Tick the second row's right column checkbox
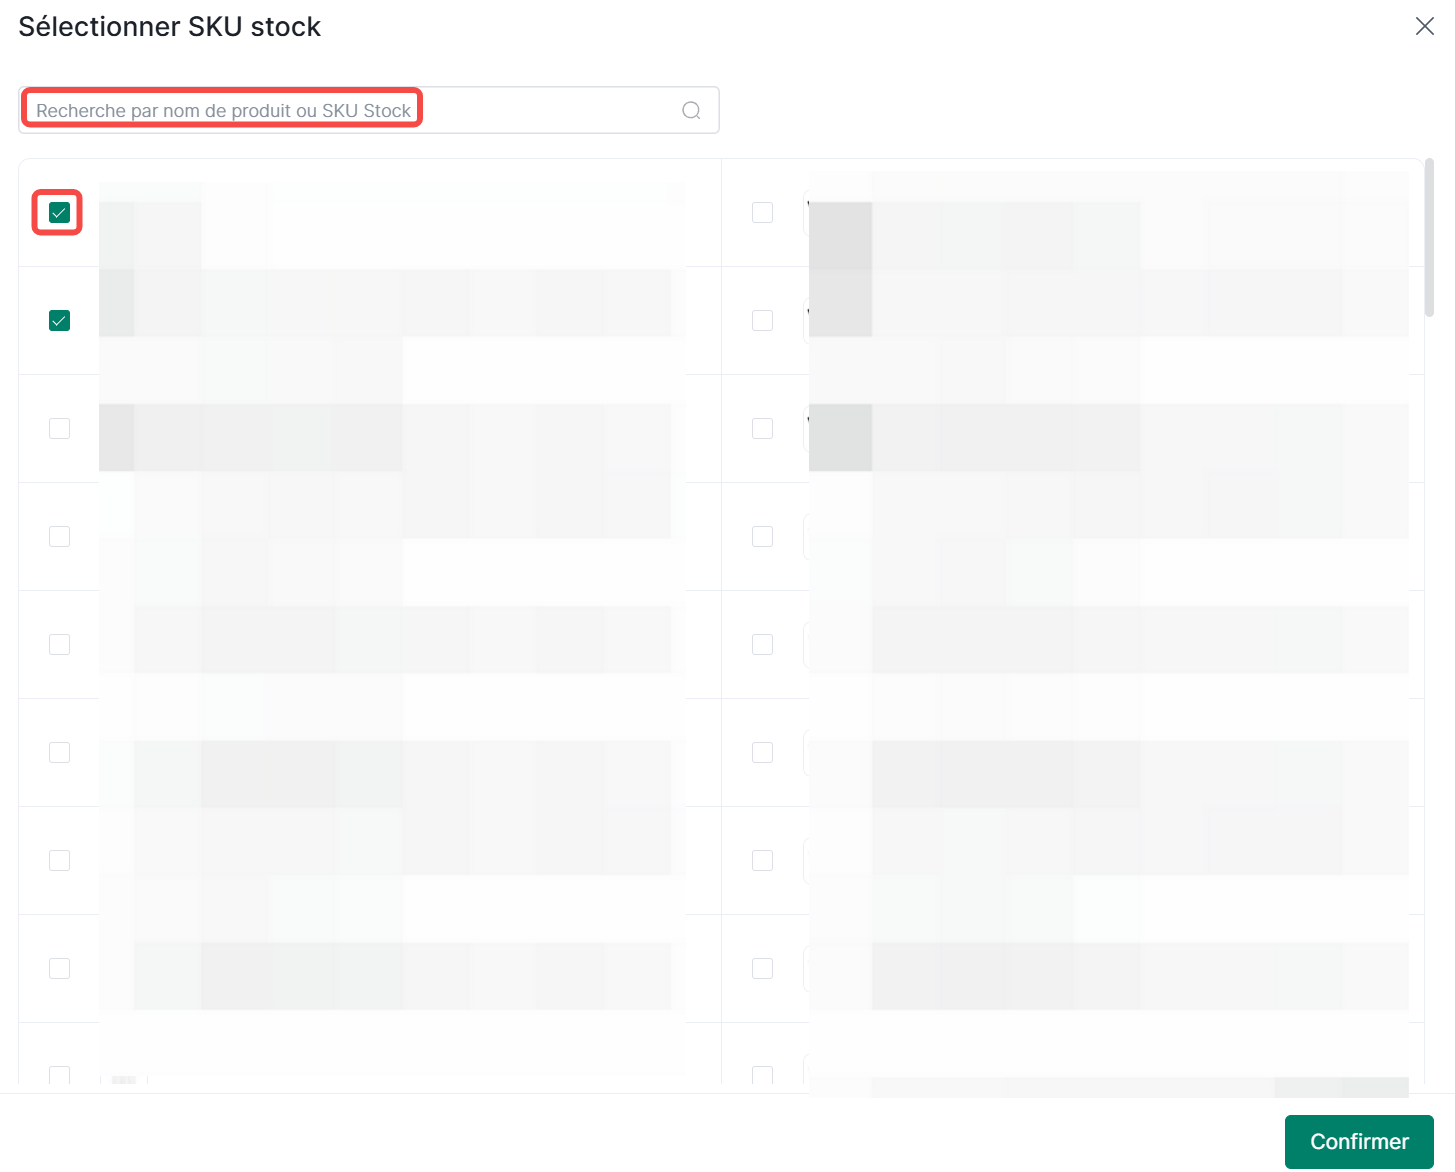 pos(763,321)
